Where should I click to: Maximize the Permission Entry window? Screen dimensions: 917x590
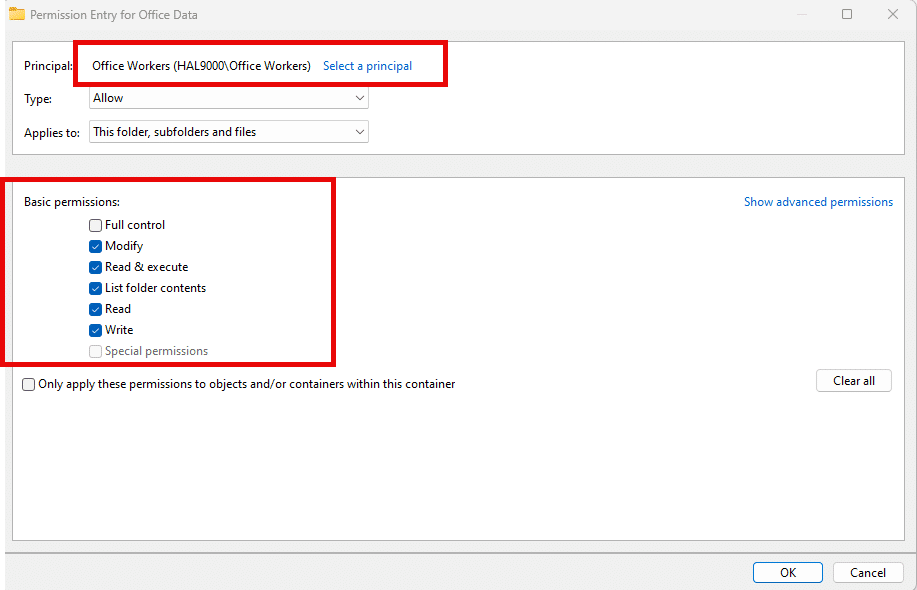pyautogui.click(x=847, y=14)
